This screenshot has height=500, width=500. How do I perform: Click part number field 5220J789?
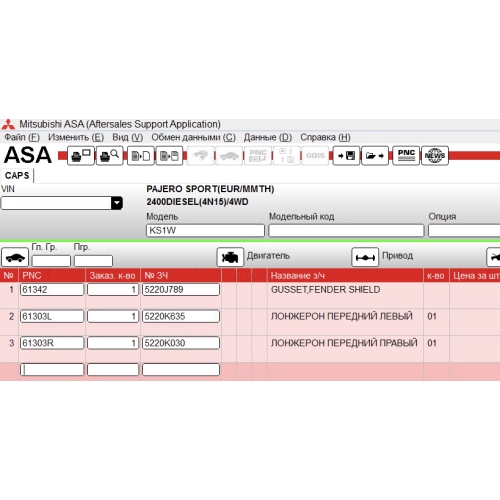pos(181,289)
